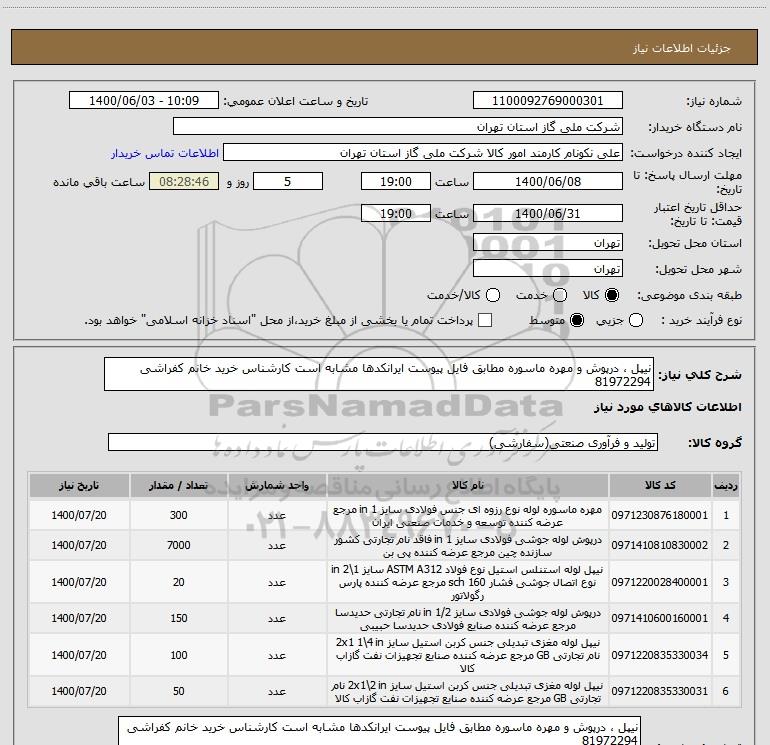
Task: Click quantity 7000 in row 2
Action: 179,545
